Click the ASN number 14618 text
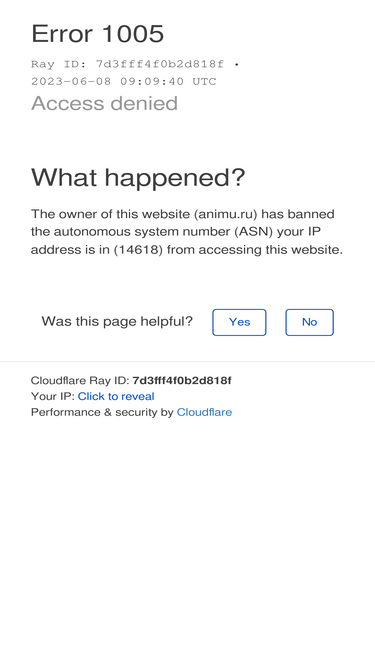The width and height of the screenshot is (375, 667). (139, 250)
